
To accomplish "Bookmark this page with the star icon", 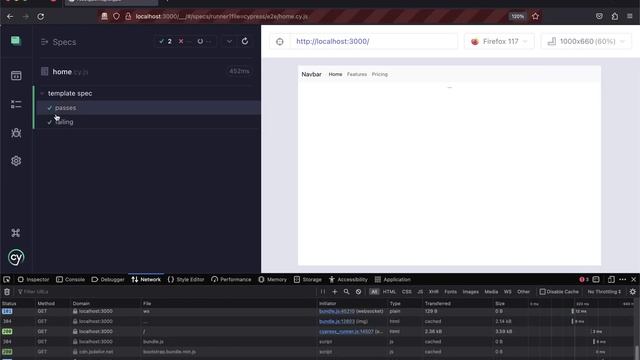I will pos(536,16).
